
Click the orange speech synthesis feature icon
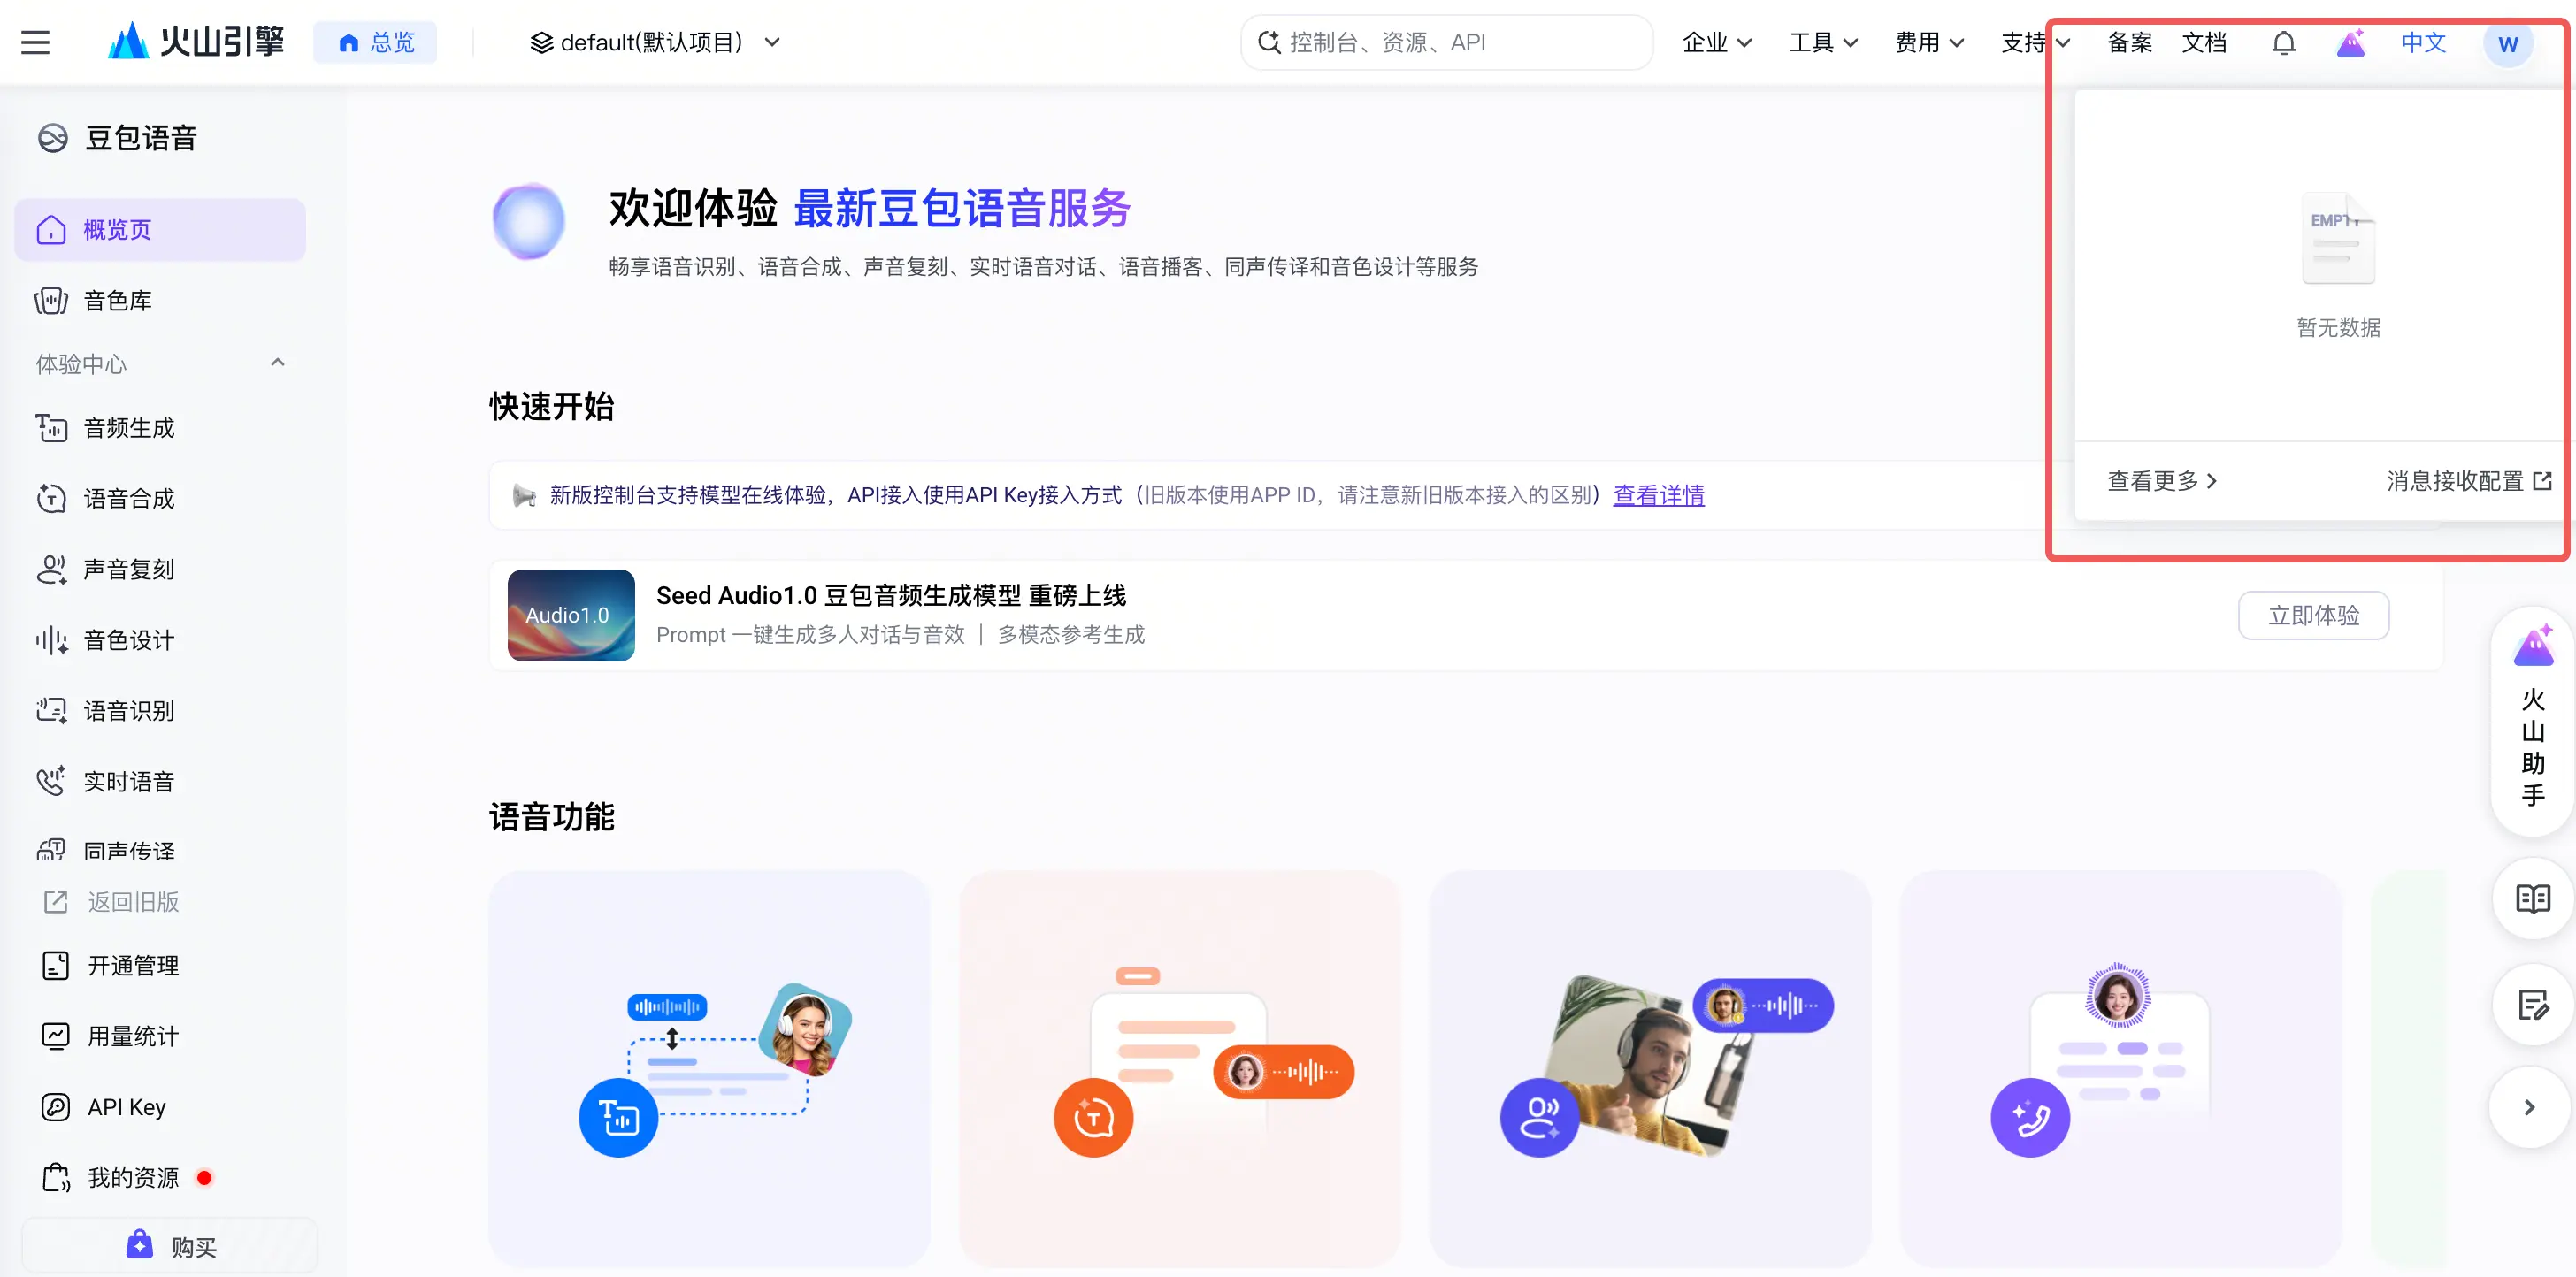coord(1093,1117)
